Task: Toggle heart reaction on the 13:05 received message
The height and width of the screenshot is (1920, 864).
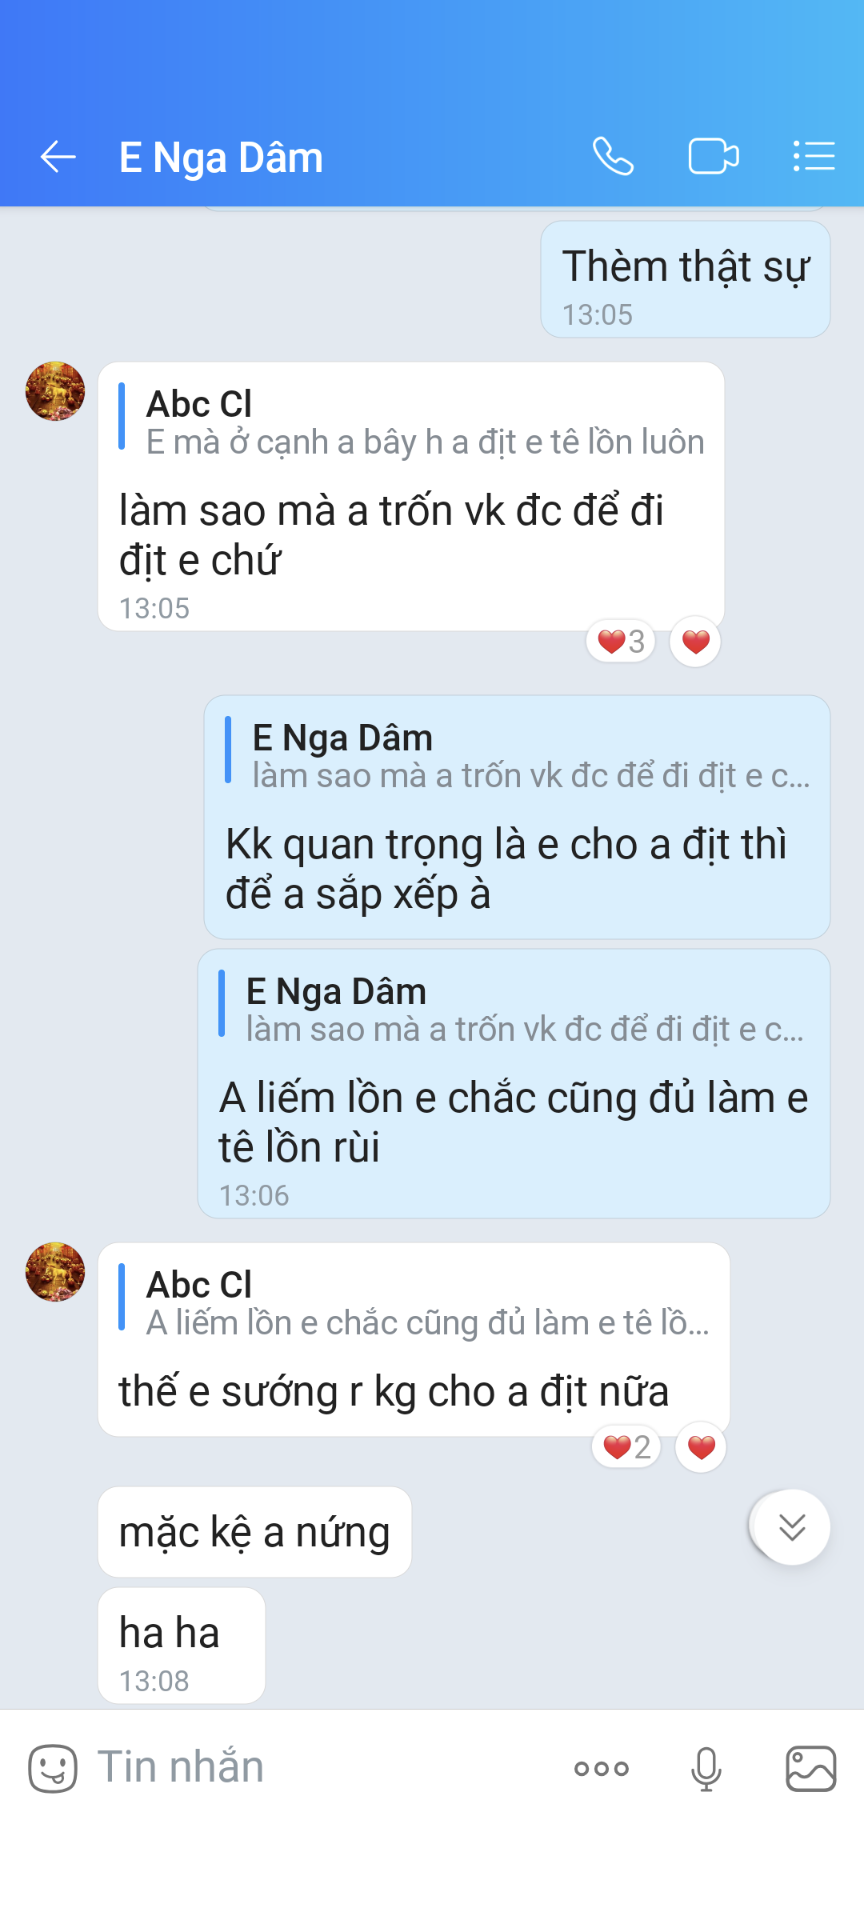Action: pos(696,641)
